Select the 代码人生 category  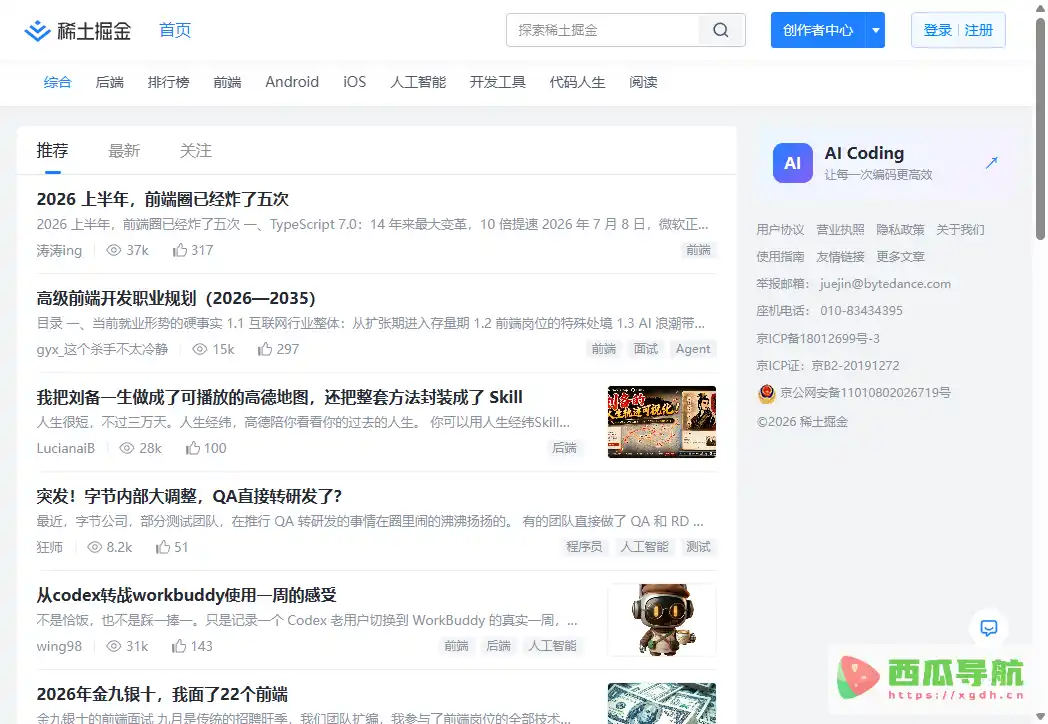pos(577,82)
